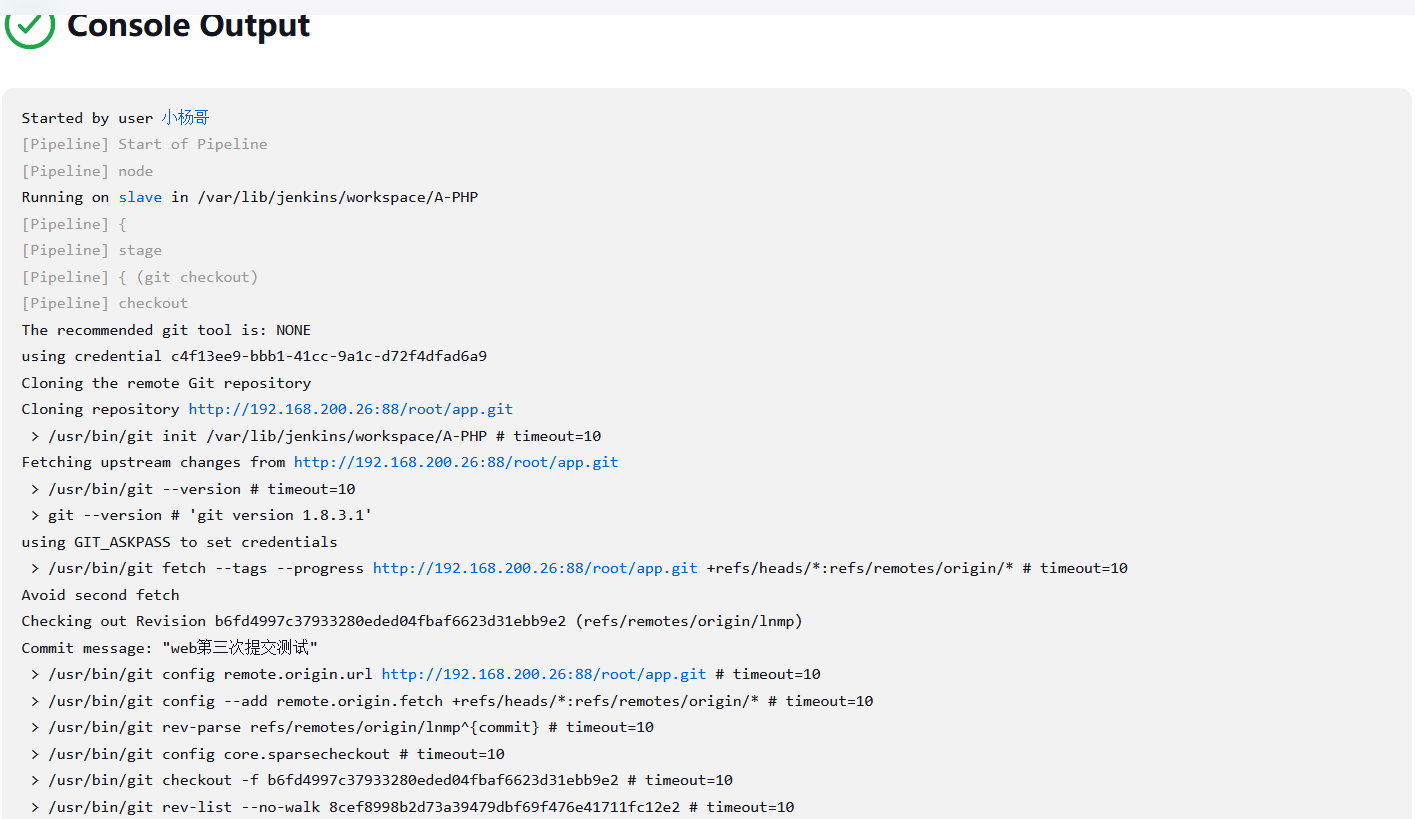Click the commit message "web第三次提交测试"
This screenshot has height=819, width=1415.
tap(240, 648)
